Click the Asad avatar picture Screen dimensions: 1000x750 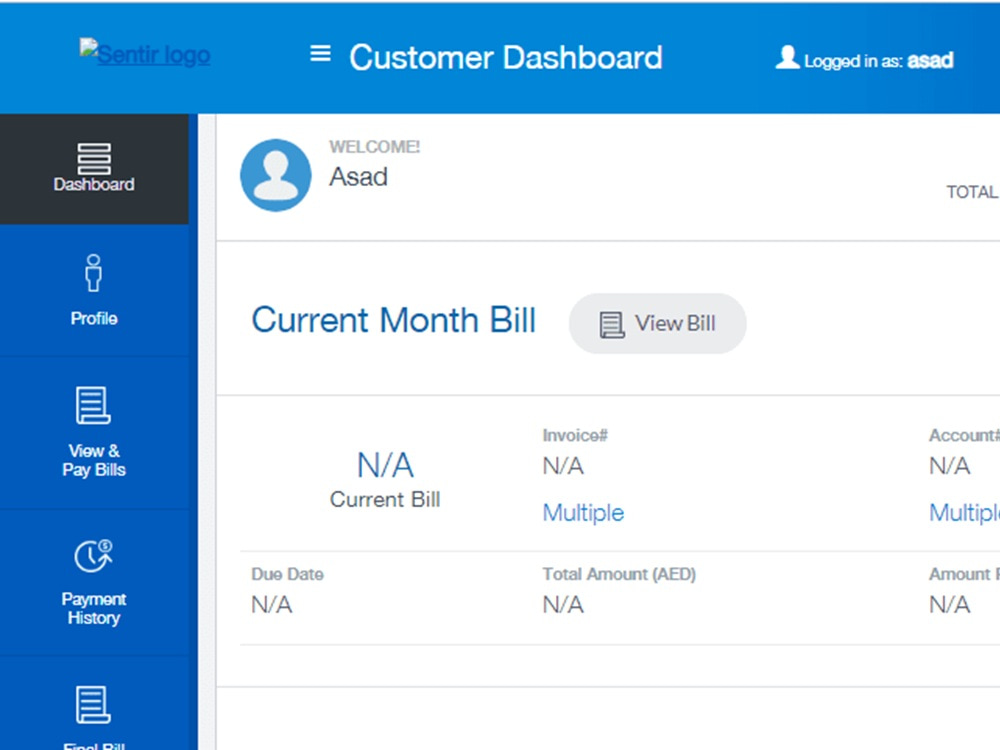coord(276,175)
